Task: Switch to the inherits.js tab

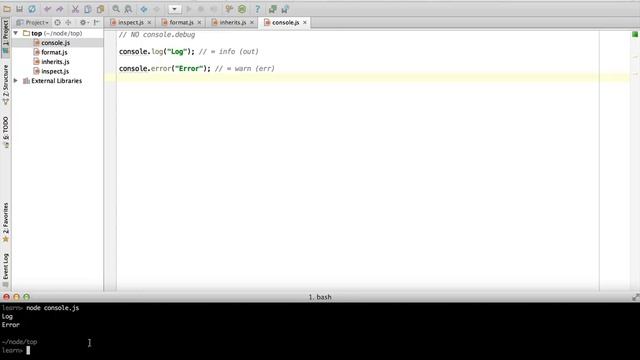Action: click(x=233, y=22)
